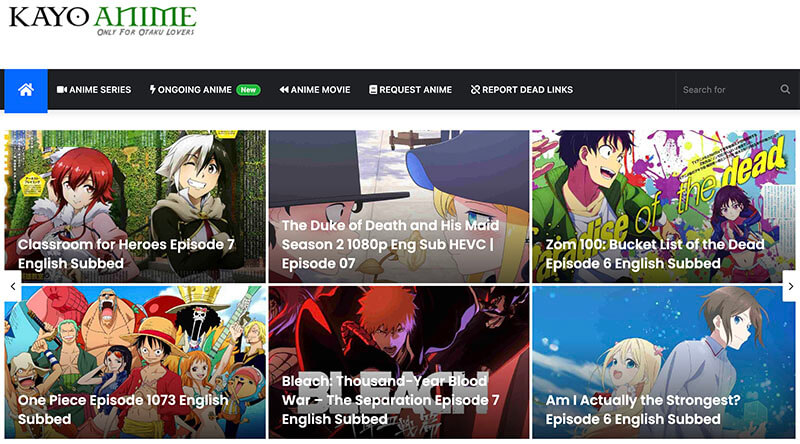This screenshot has height=444, width=800.
Task: Click the search magnifier icon
Action: [785, 89]
